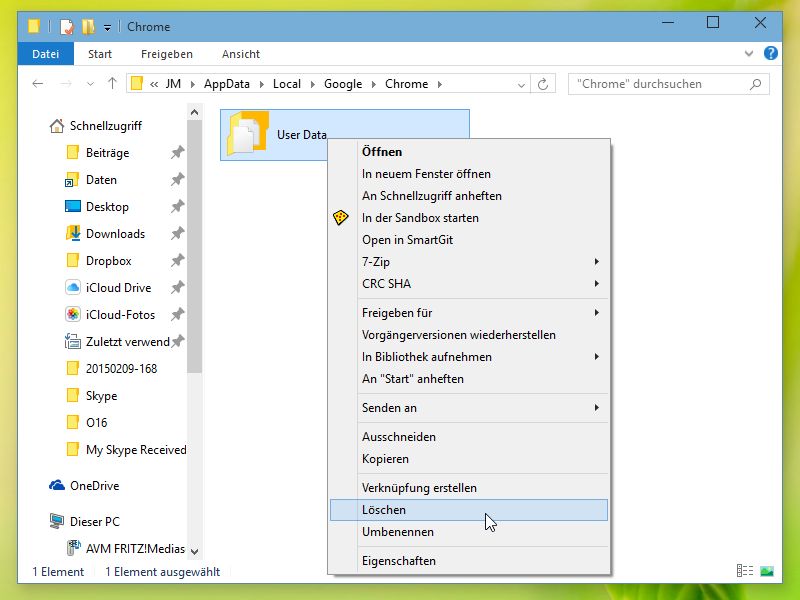Choose Löschen in the context menu
Screen dimensions: 800x600
coord(469,510)
